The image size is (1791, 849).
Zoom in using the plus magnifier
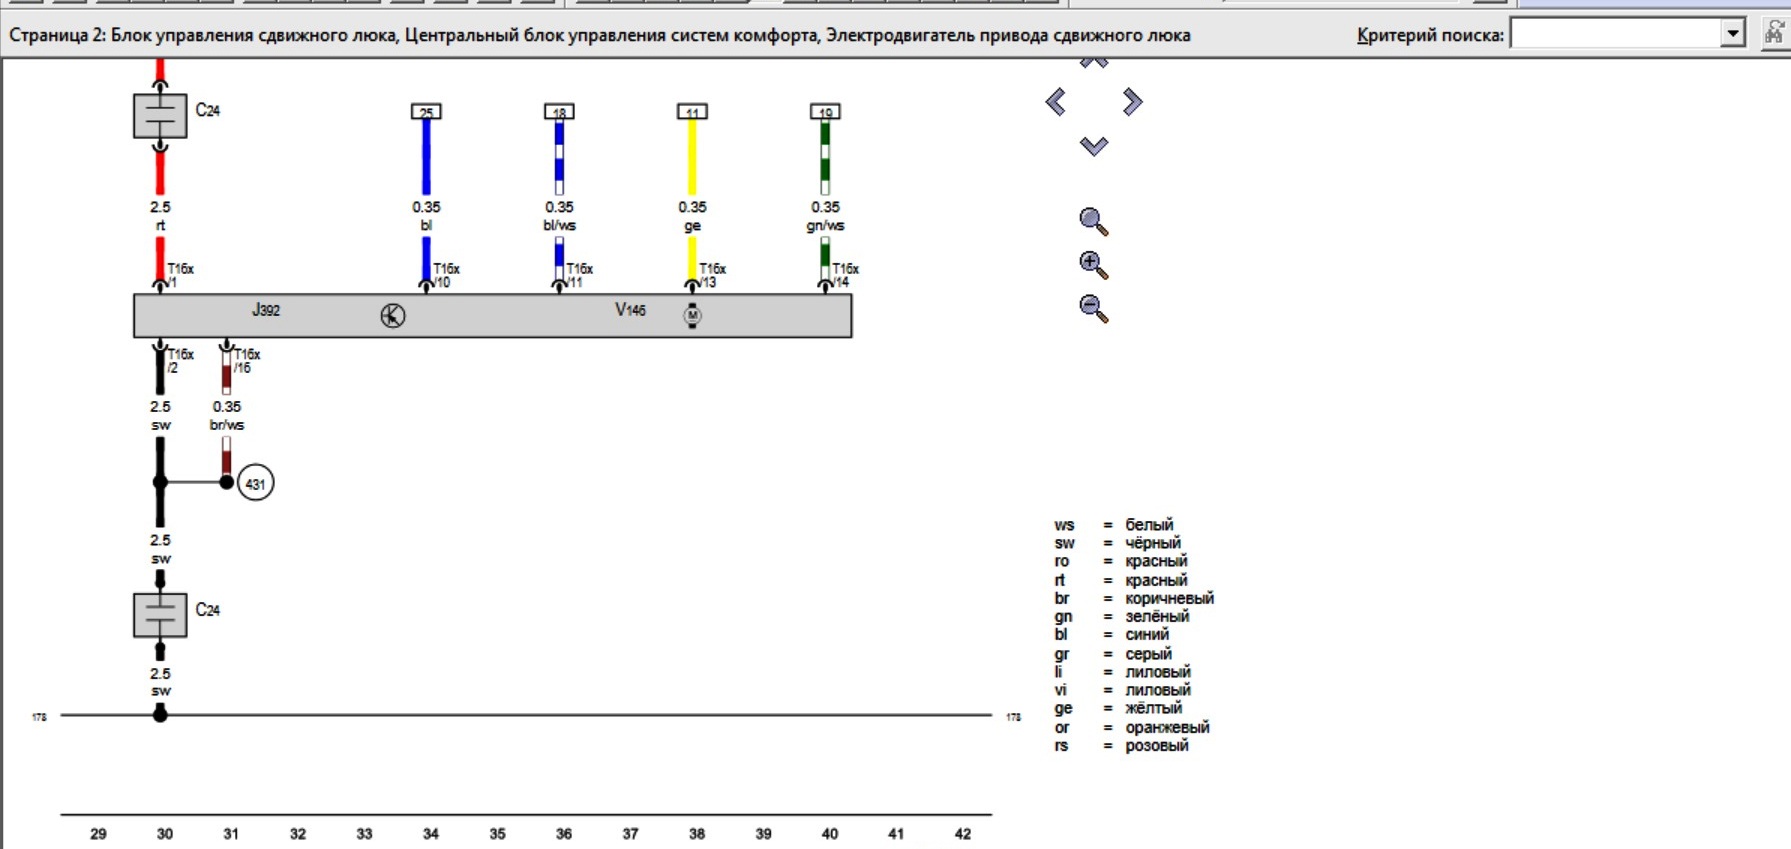1093,265
